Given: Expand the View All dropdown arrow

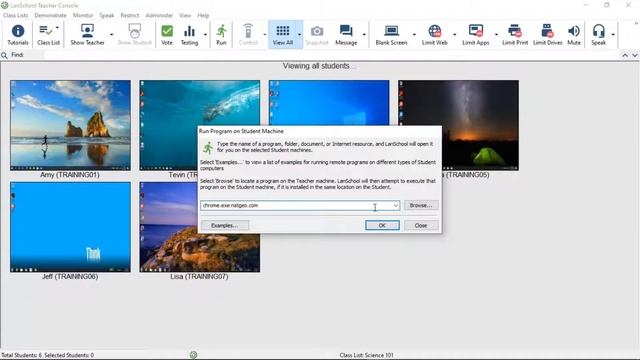Looking at the screenshot, I should point(300,35).
